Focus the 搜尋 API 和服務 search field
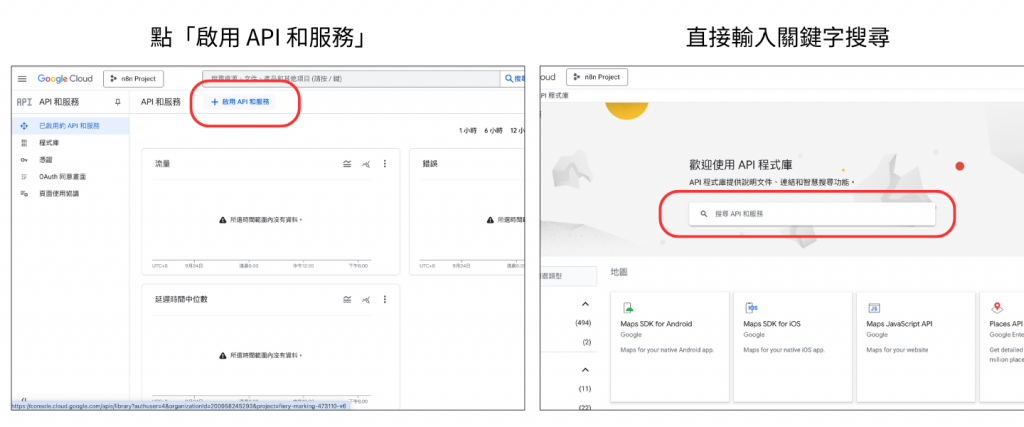 tap(812, 214)
